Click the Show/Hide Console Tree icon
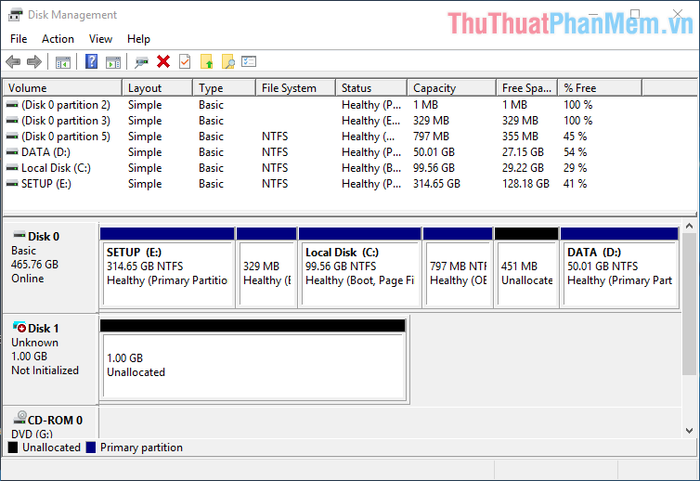This screenshot has height=481, width=700. (63, 62)
